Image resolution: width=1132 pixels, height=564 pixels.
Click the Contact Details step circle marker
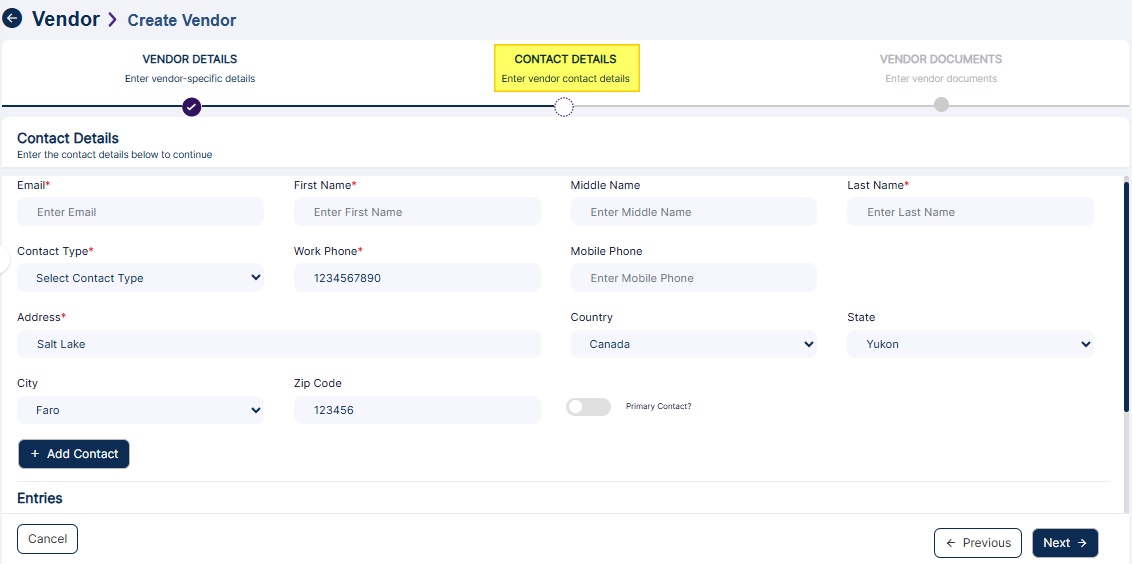pos(564,107)
